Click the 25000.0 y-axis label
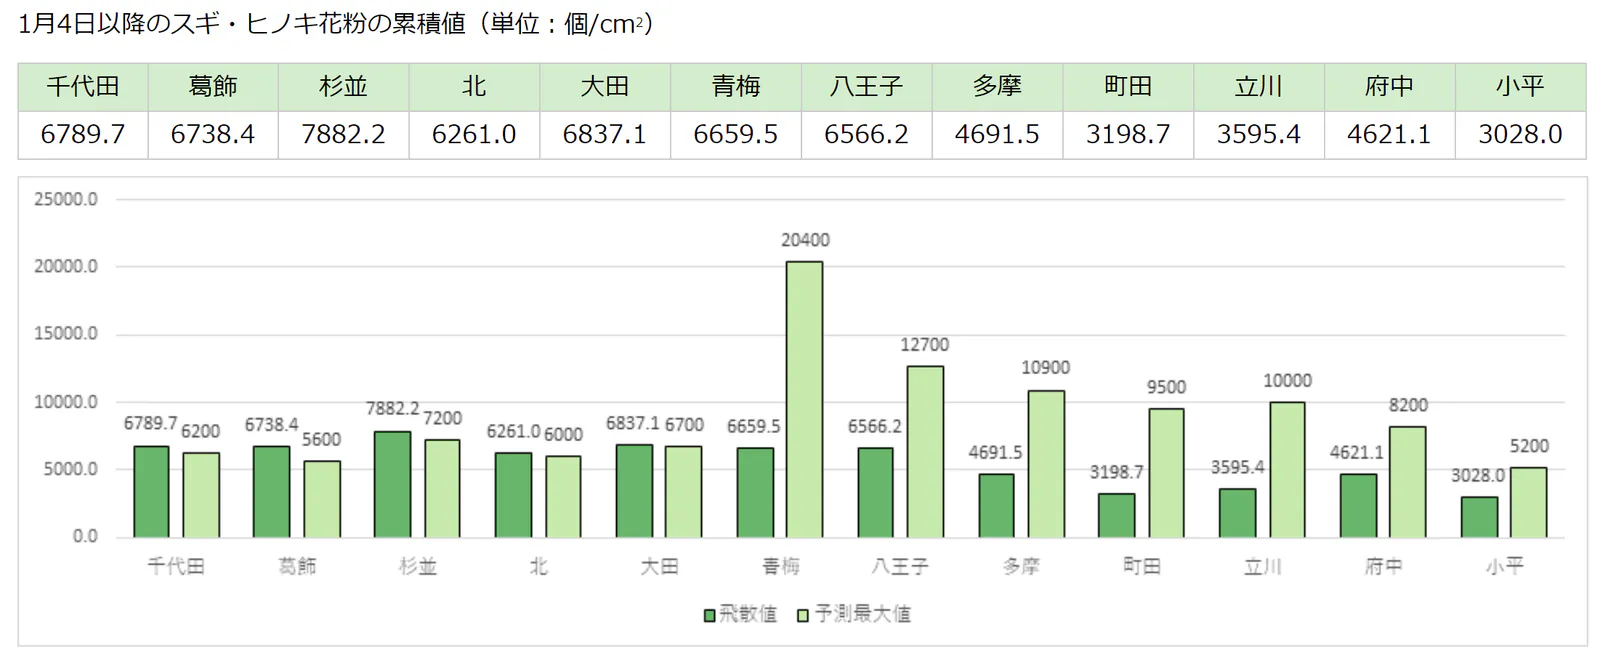This screenshot has height=649, width=1600. (66, 199)
